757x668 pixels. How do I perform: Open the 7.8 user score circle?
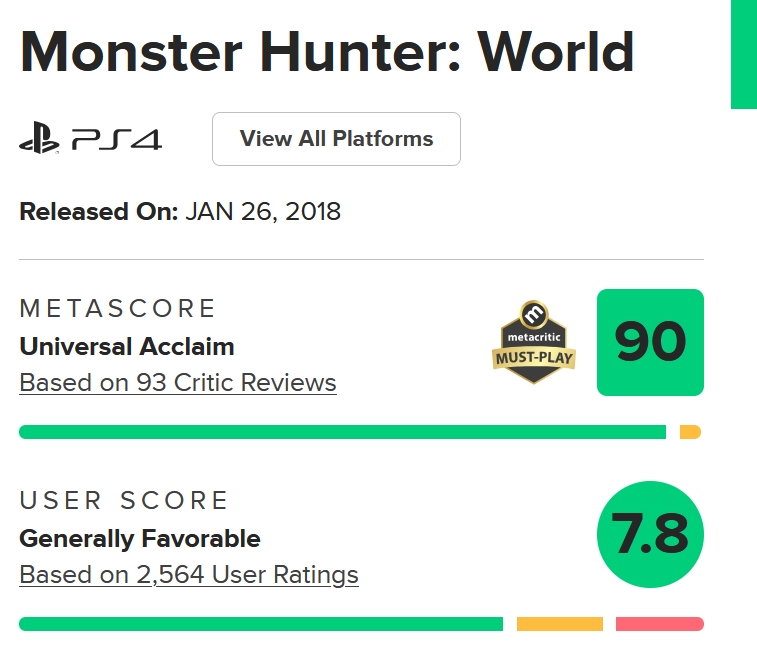[x=650, y=534]
